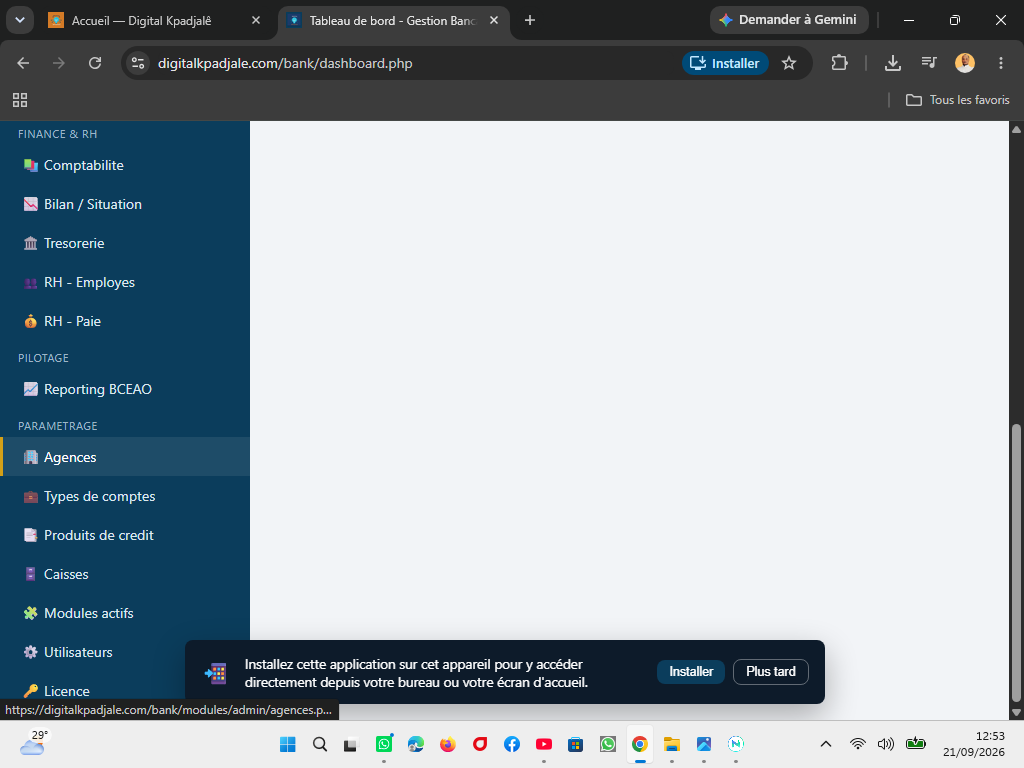The height and width of the screenshot is (768, 1024).
Task: Open RH - Employes page
Action: (x=125, y=282)
